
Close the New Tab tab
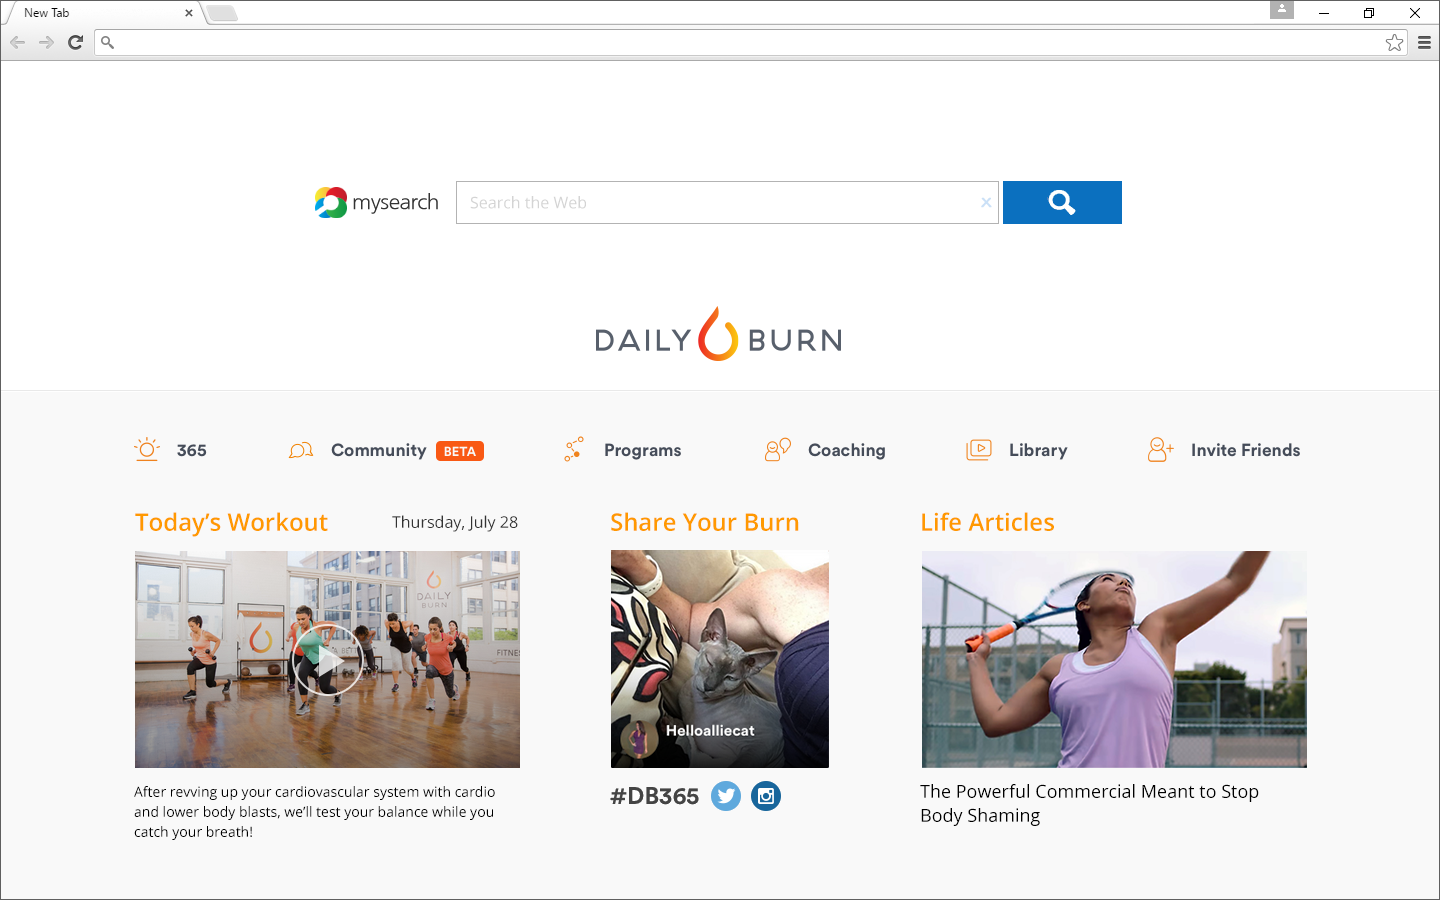[x=189, y=13]
